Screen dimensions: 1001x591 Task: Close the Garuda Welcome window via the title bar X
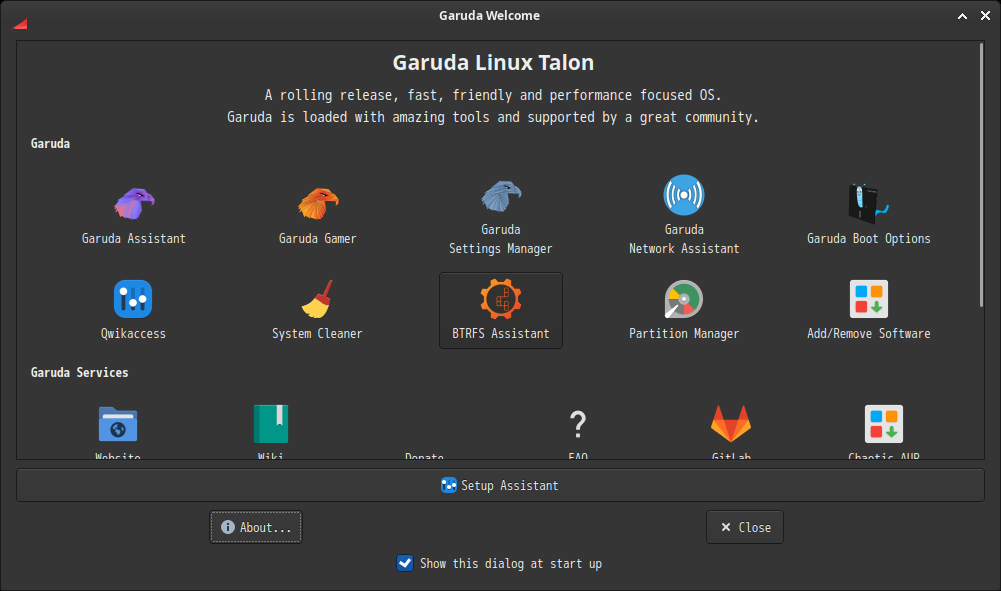(x=986, y=16)
